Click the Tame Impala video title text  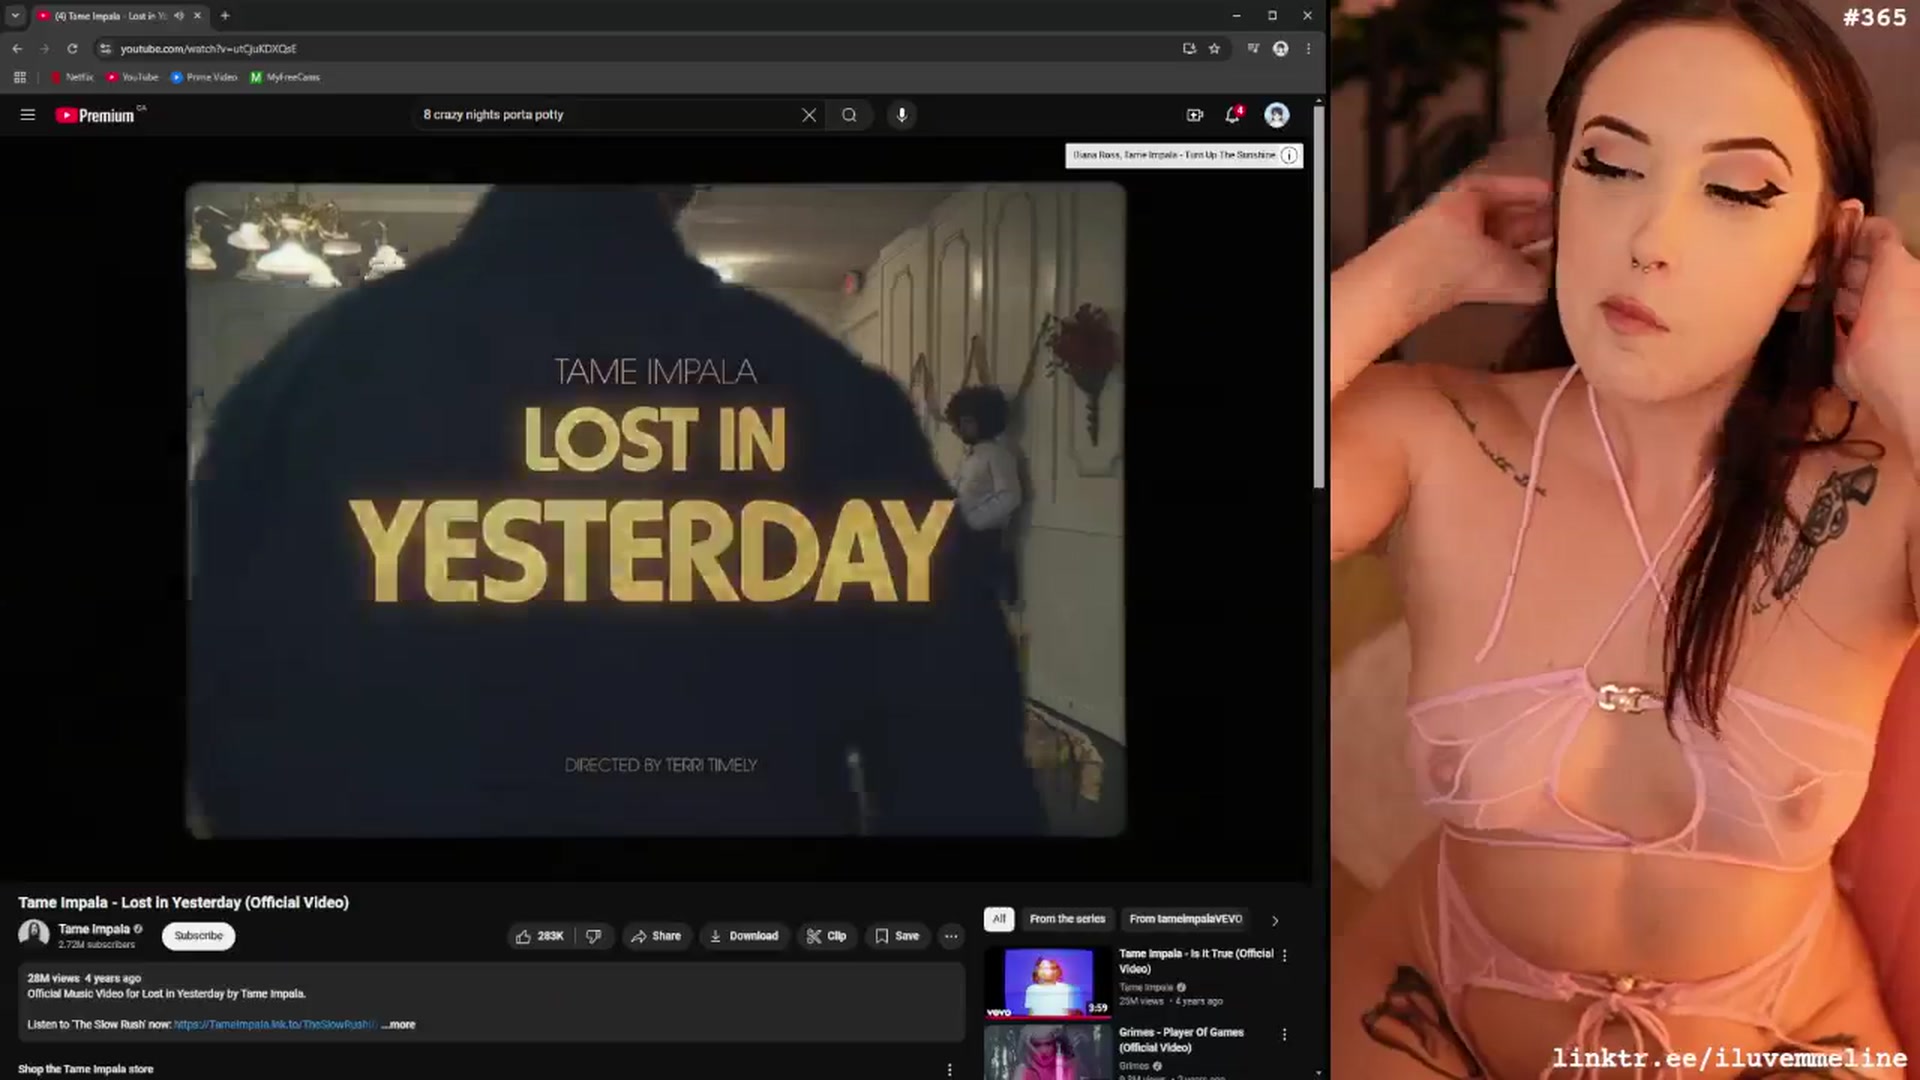click(183, 902)
